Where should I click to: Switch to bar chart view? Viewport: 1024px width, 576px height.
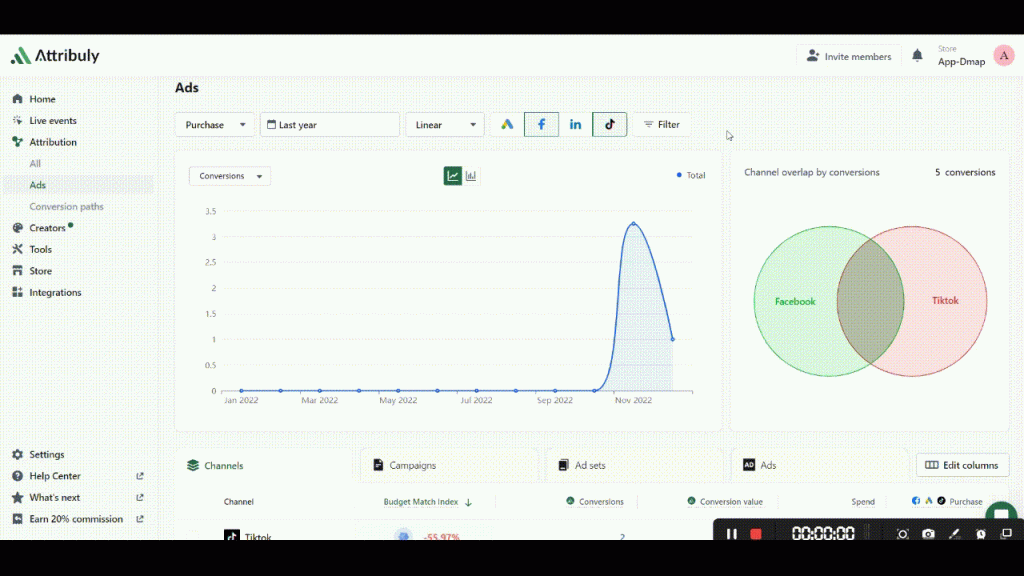(471, 176)
